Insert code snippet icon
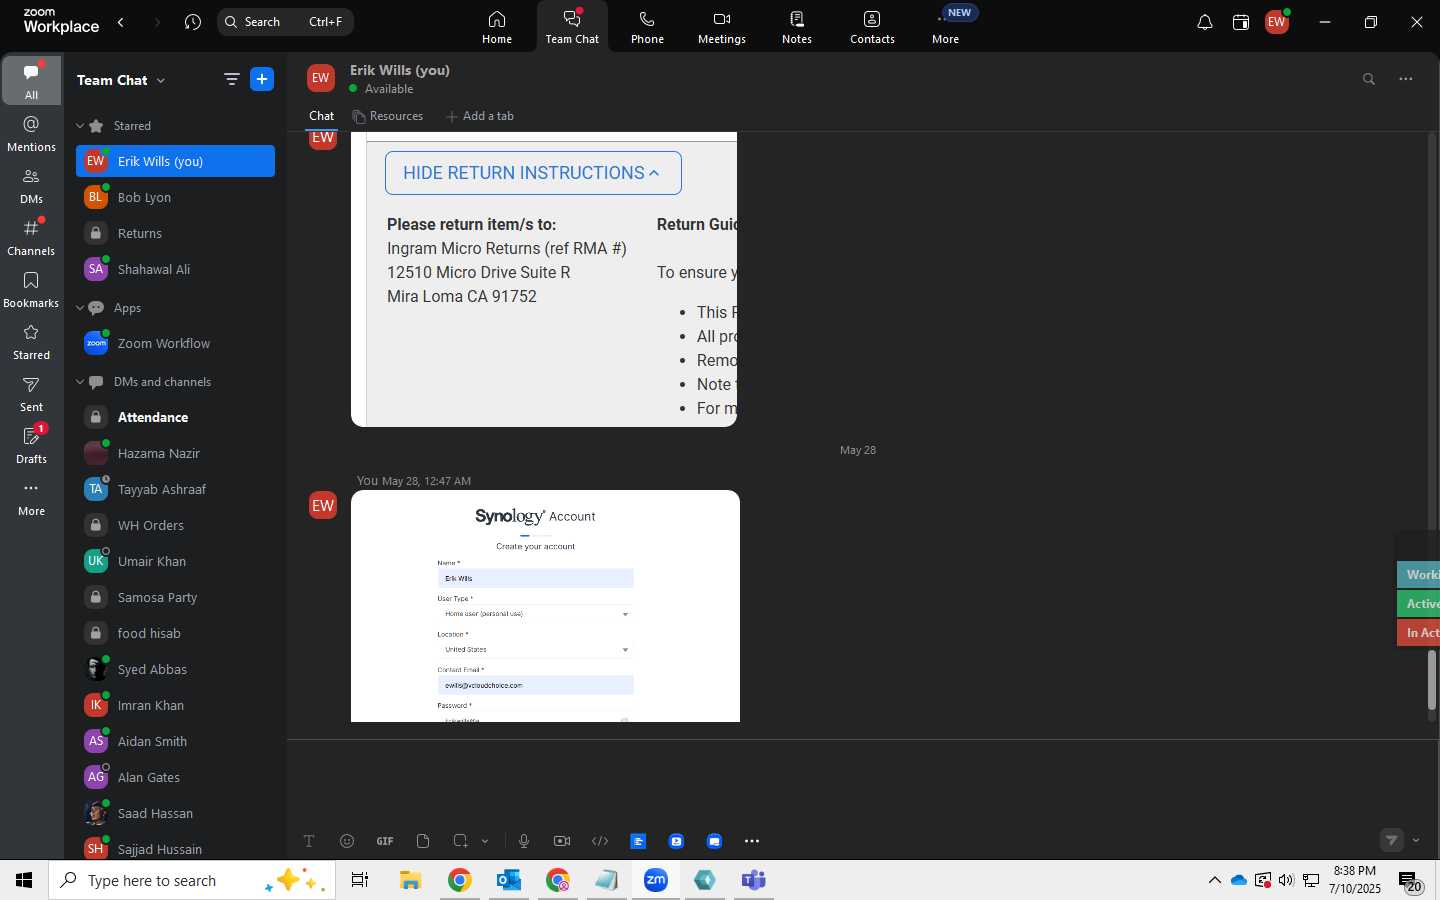This screenshot has width=1440, height=900. click(x=600, y=841)
